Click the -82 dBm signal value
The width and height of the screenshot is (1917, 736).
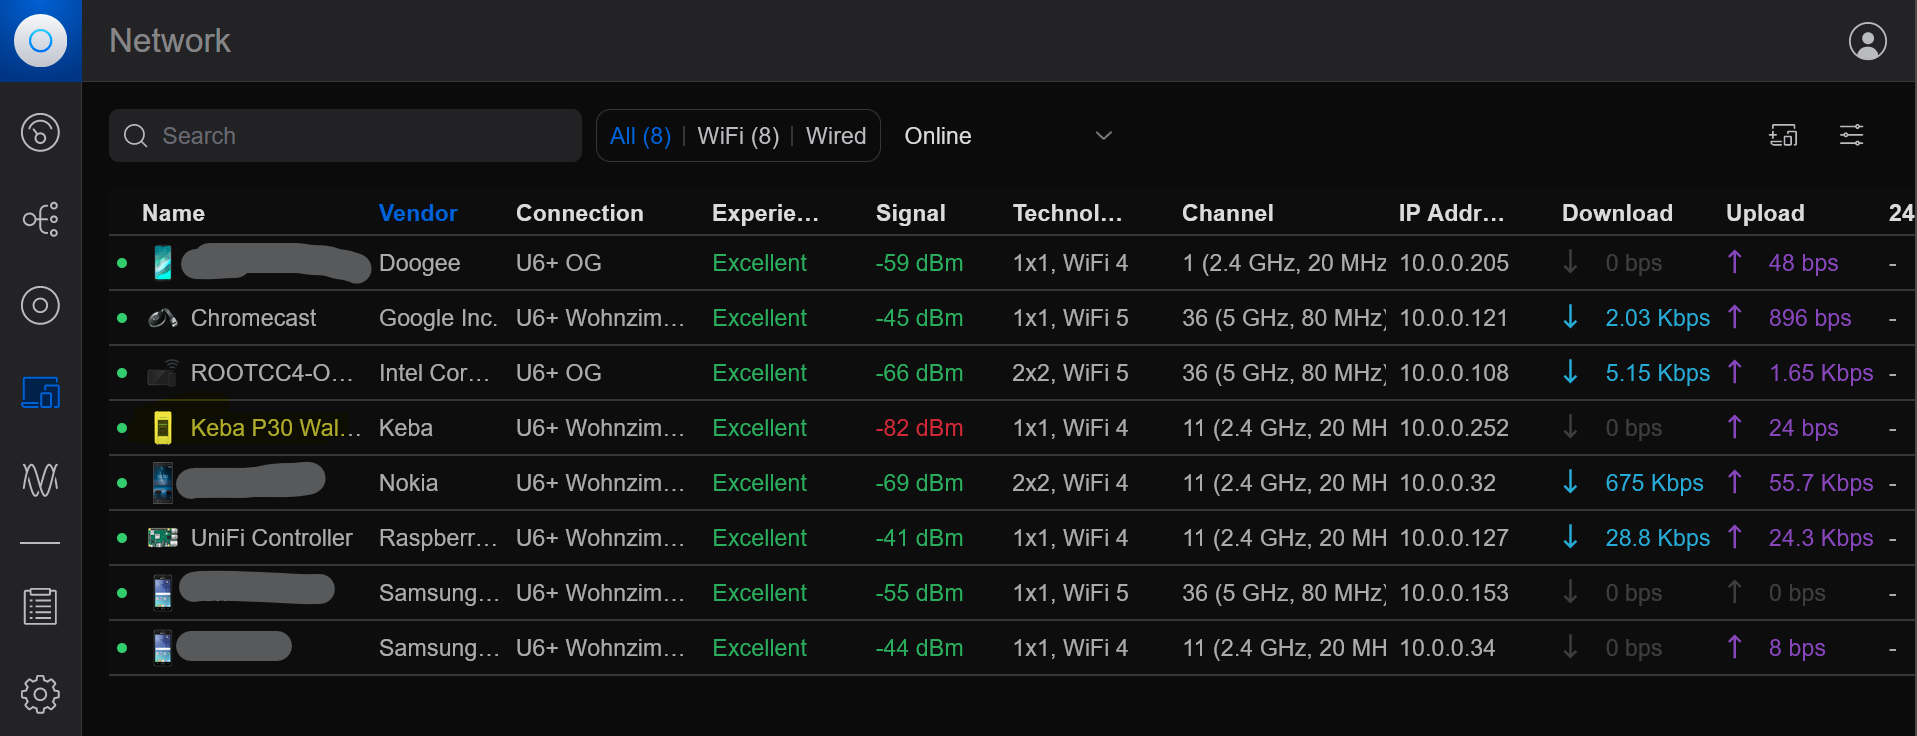tap(919, 428)
